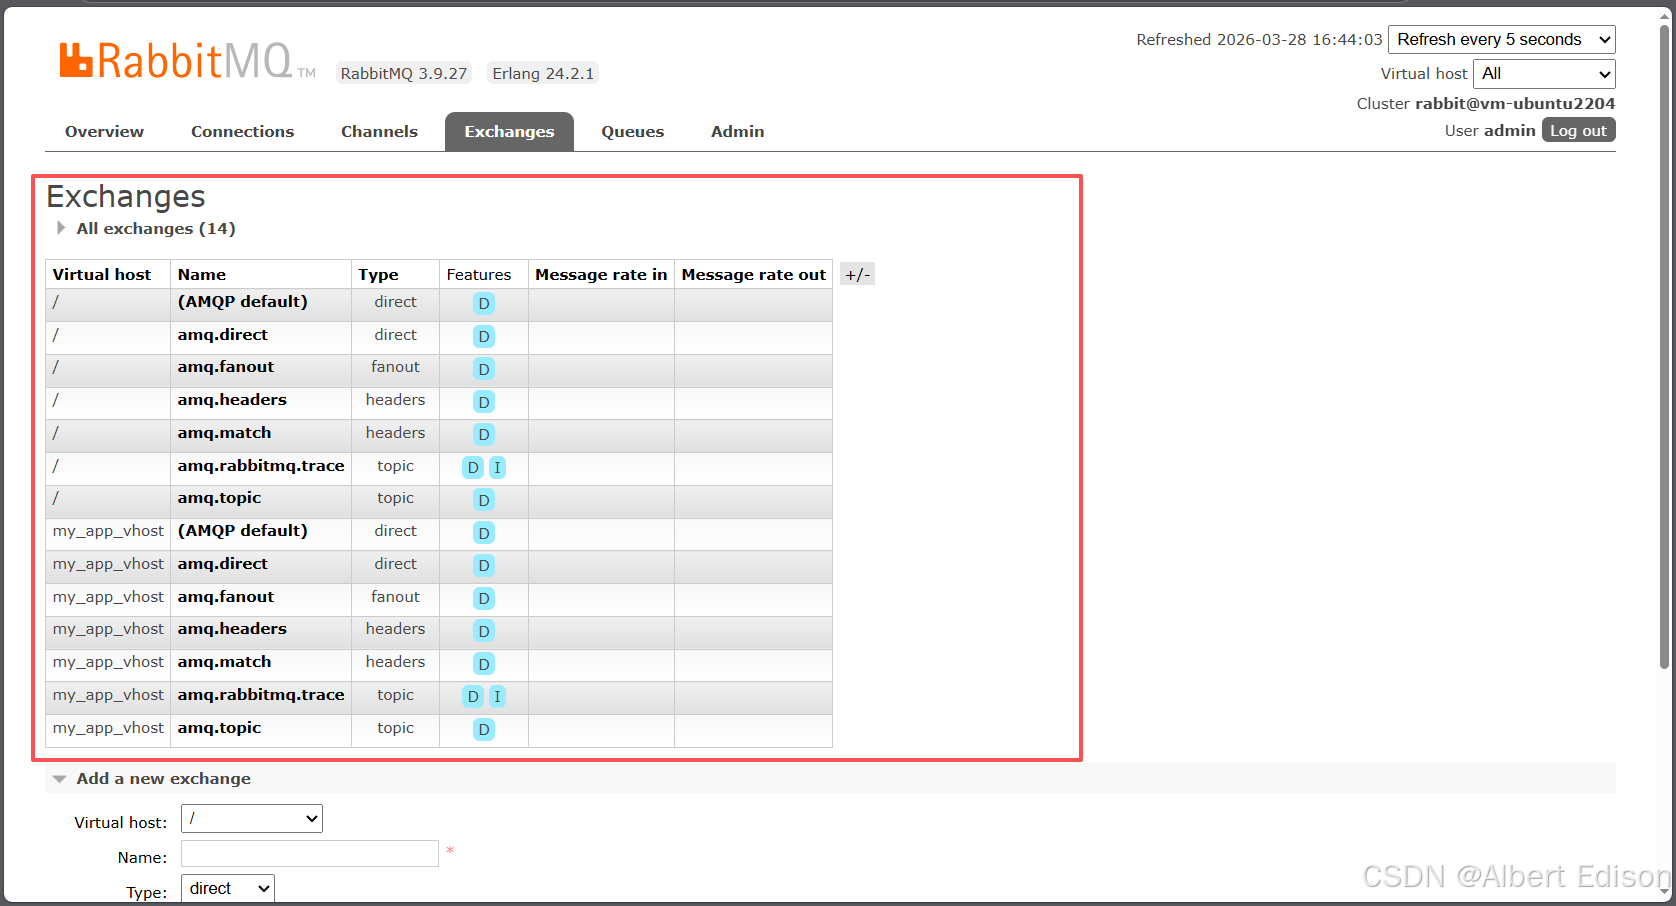The width and height of the screenshot is (1676, 906).
Task: Open / amq.topic exchange
Action: (x=219, y=498)
